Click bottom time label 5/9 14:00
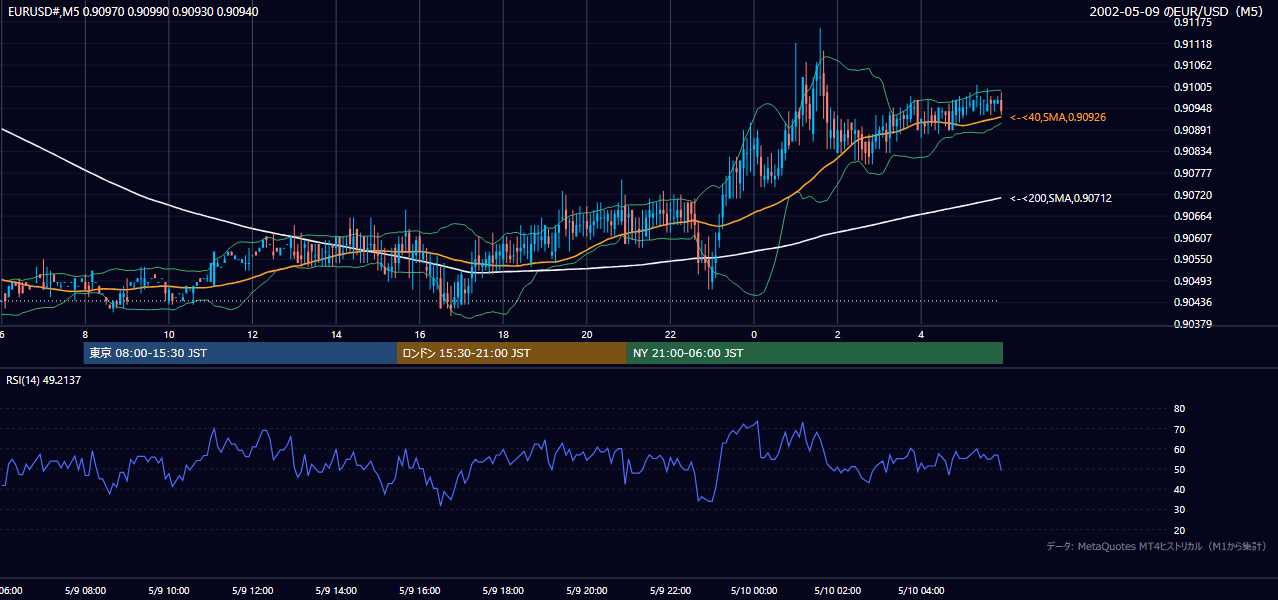Image resolution: width=1278 pixels, height=600 pixels. point(337,591)
